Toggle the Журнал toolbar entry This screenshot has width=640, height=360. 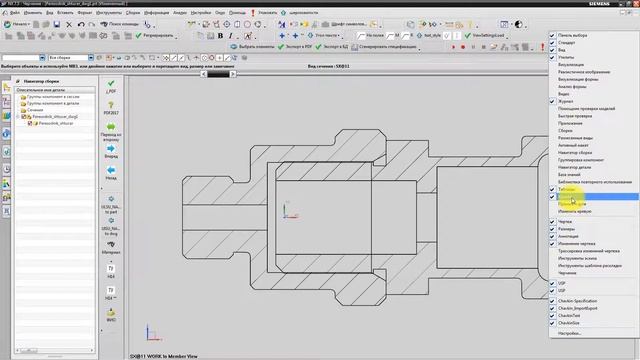tap(594, 101)
